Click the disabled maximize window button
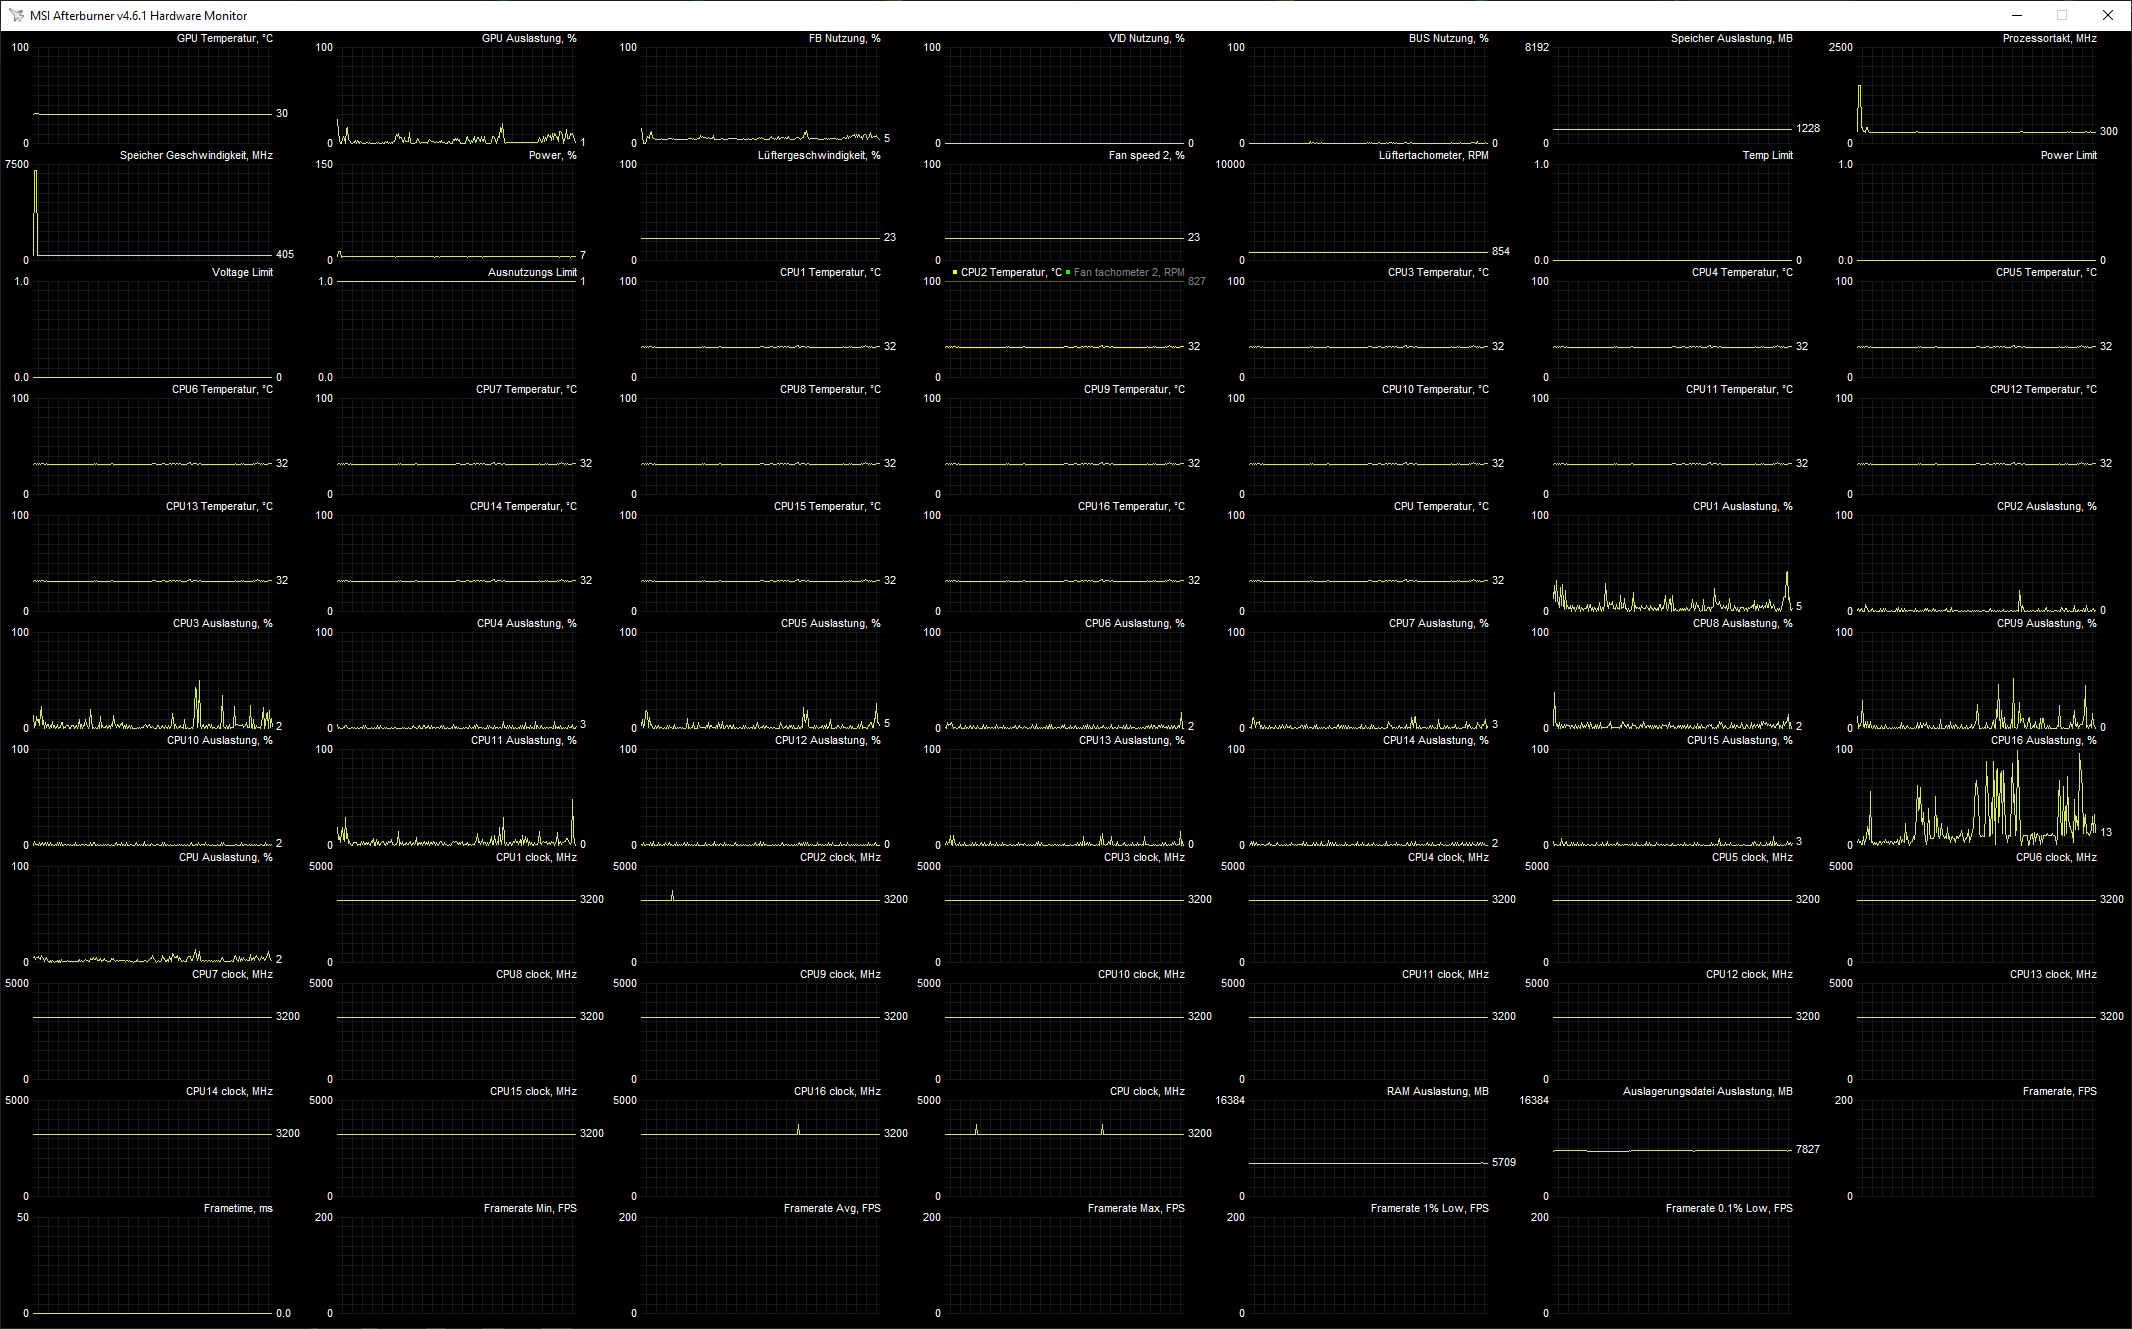This screenshot has width=2132, height=1329. [2062, 15]
